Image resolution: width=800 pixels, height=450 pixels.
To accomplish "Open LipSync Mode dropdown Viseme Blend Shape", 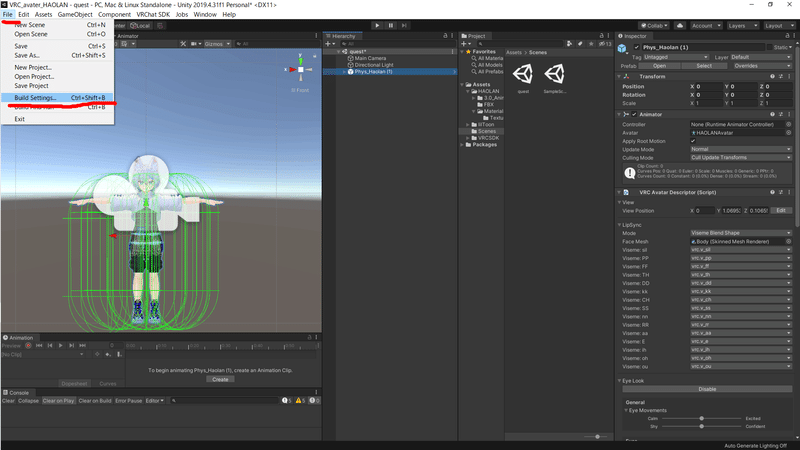I will [741, 233].
